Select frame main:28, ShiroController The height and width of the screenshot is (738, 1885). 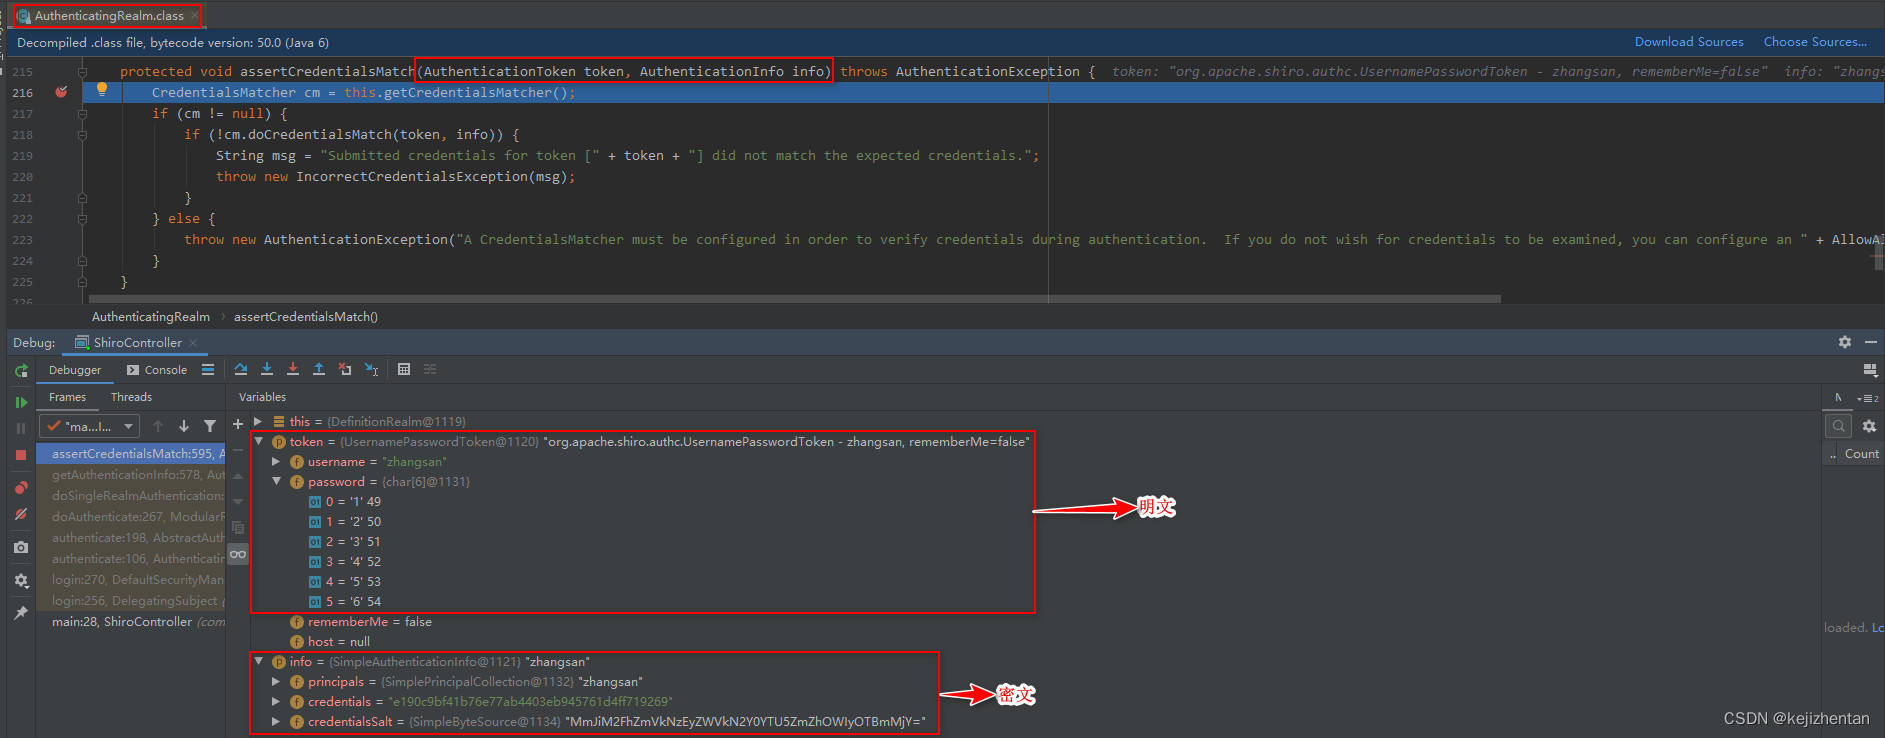pos(132,622)
